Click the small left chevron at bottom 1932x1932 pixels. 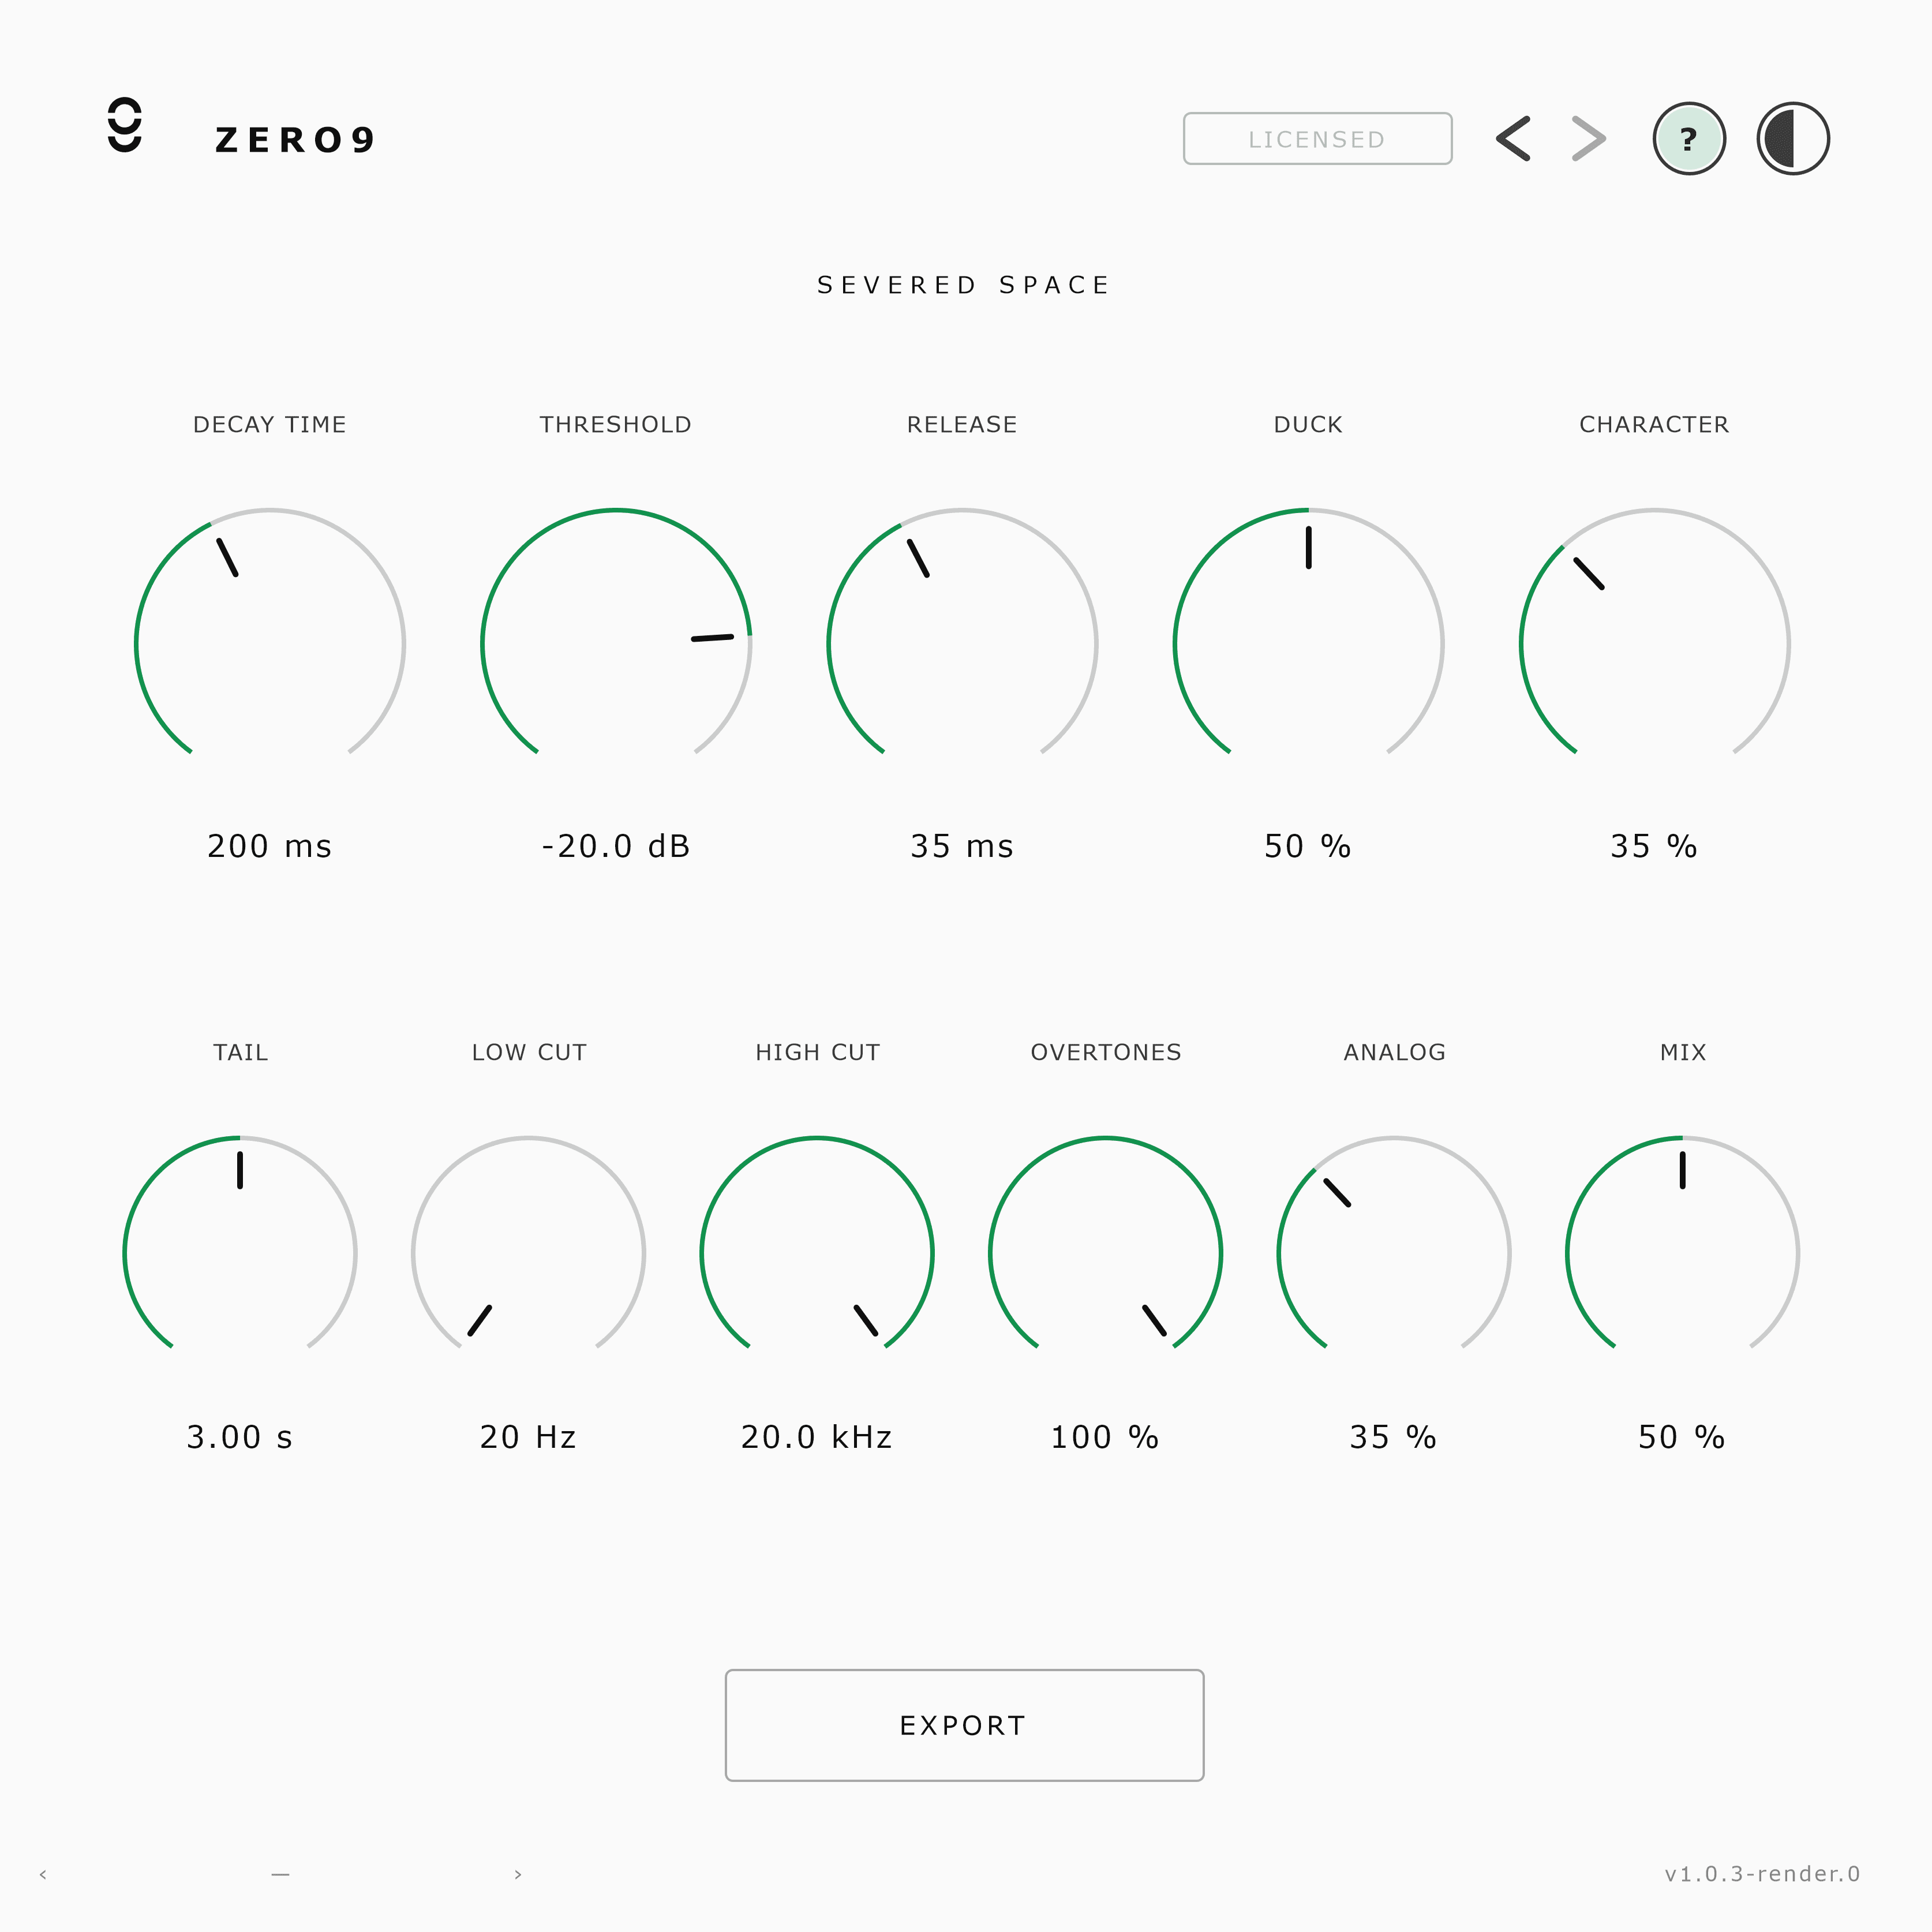[x=43, y=1874]
